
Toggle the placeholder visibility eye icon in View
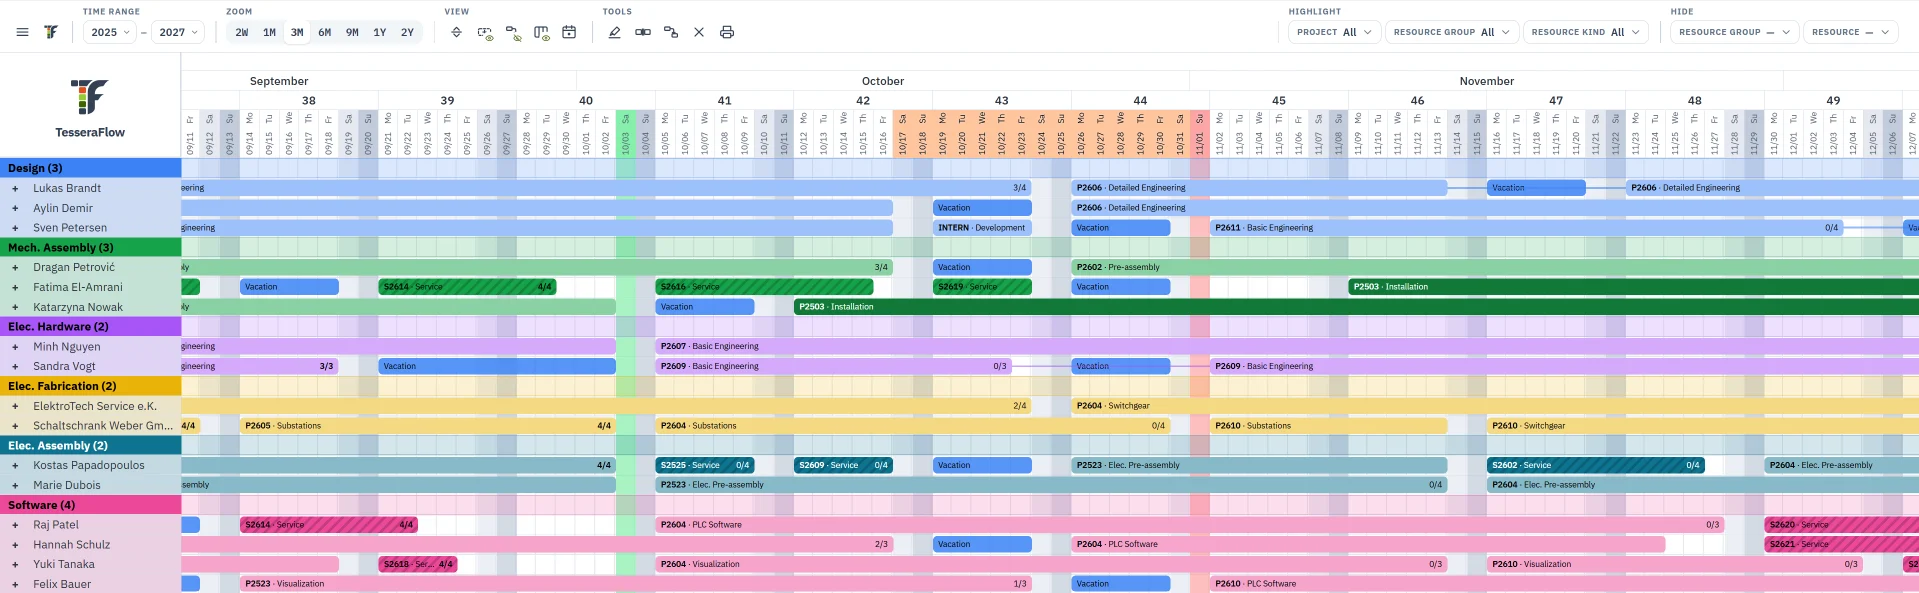click(x=485, y=32)
